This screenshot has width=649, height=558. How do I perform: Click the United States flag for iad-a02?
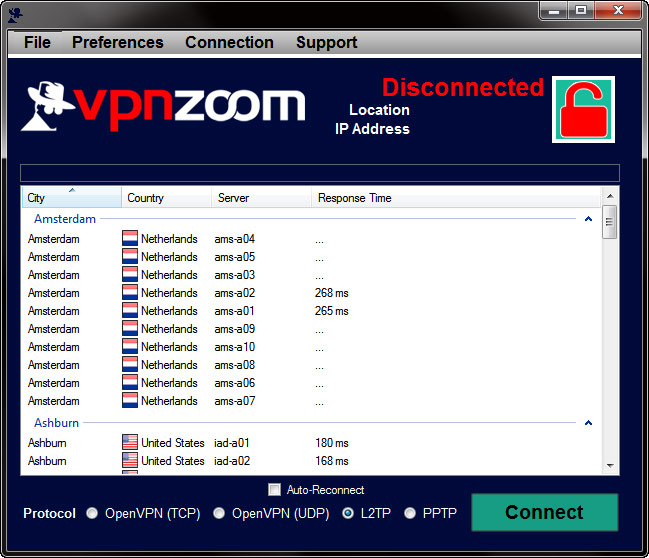point(130,460)
